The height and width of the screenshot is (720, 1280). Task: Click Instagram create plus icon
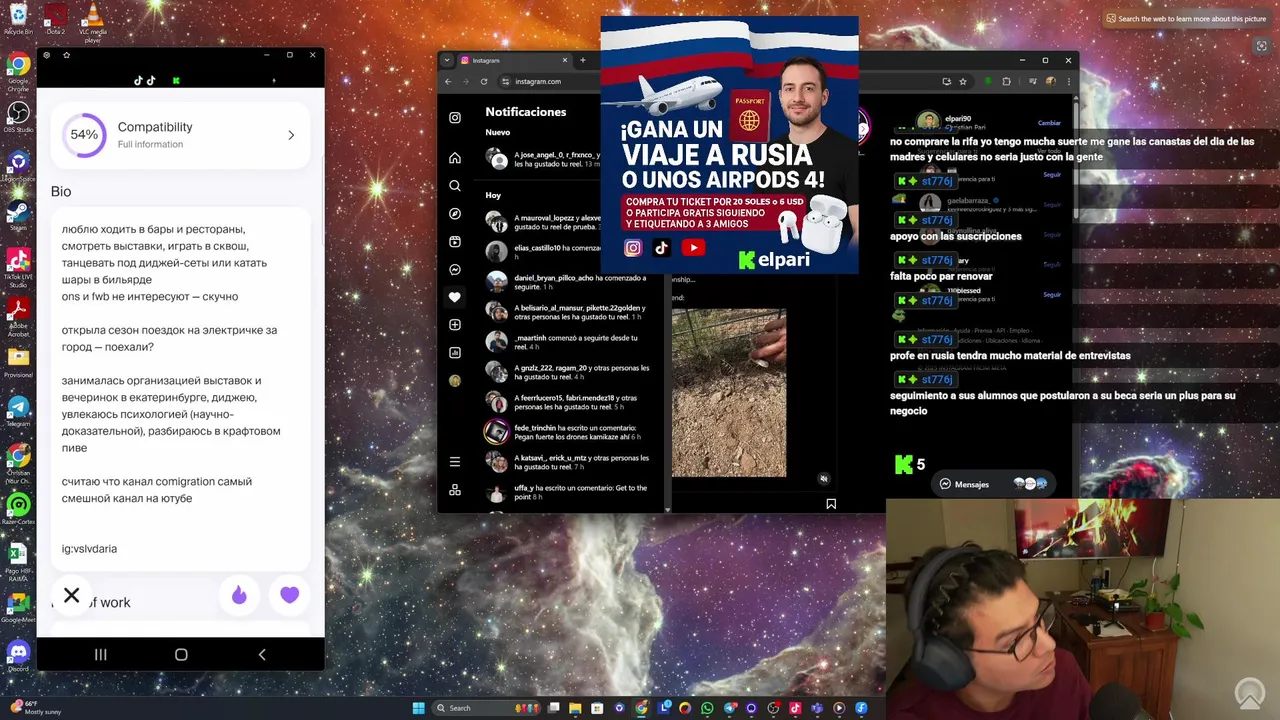click(455, 325)
